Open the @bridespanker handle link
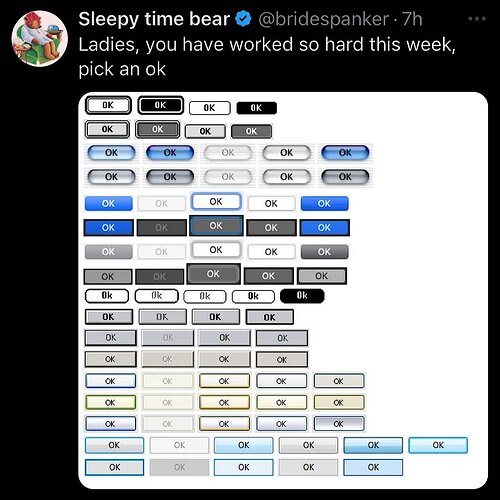 [323, 19]
